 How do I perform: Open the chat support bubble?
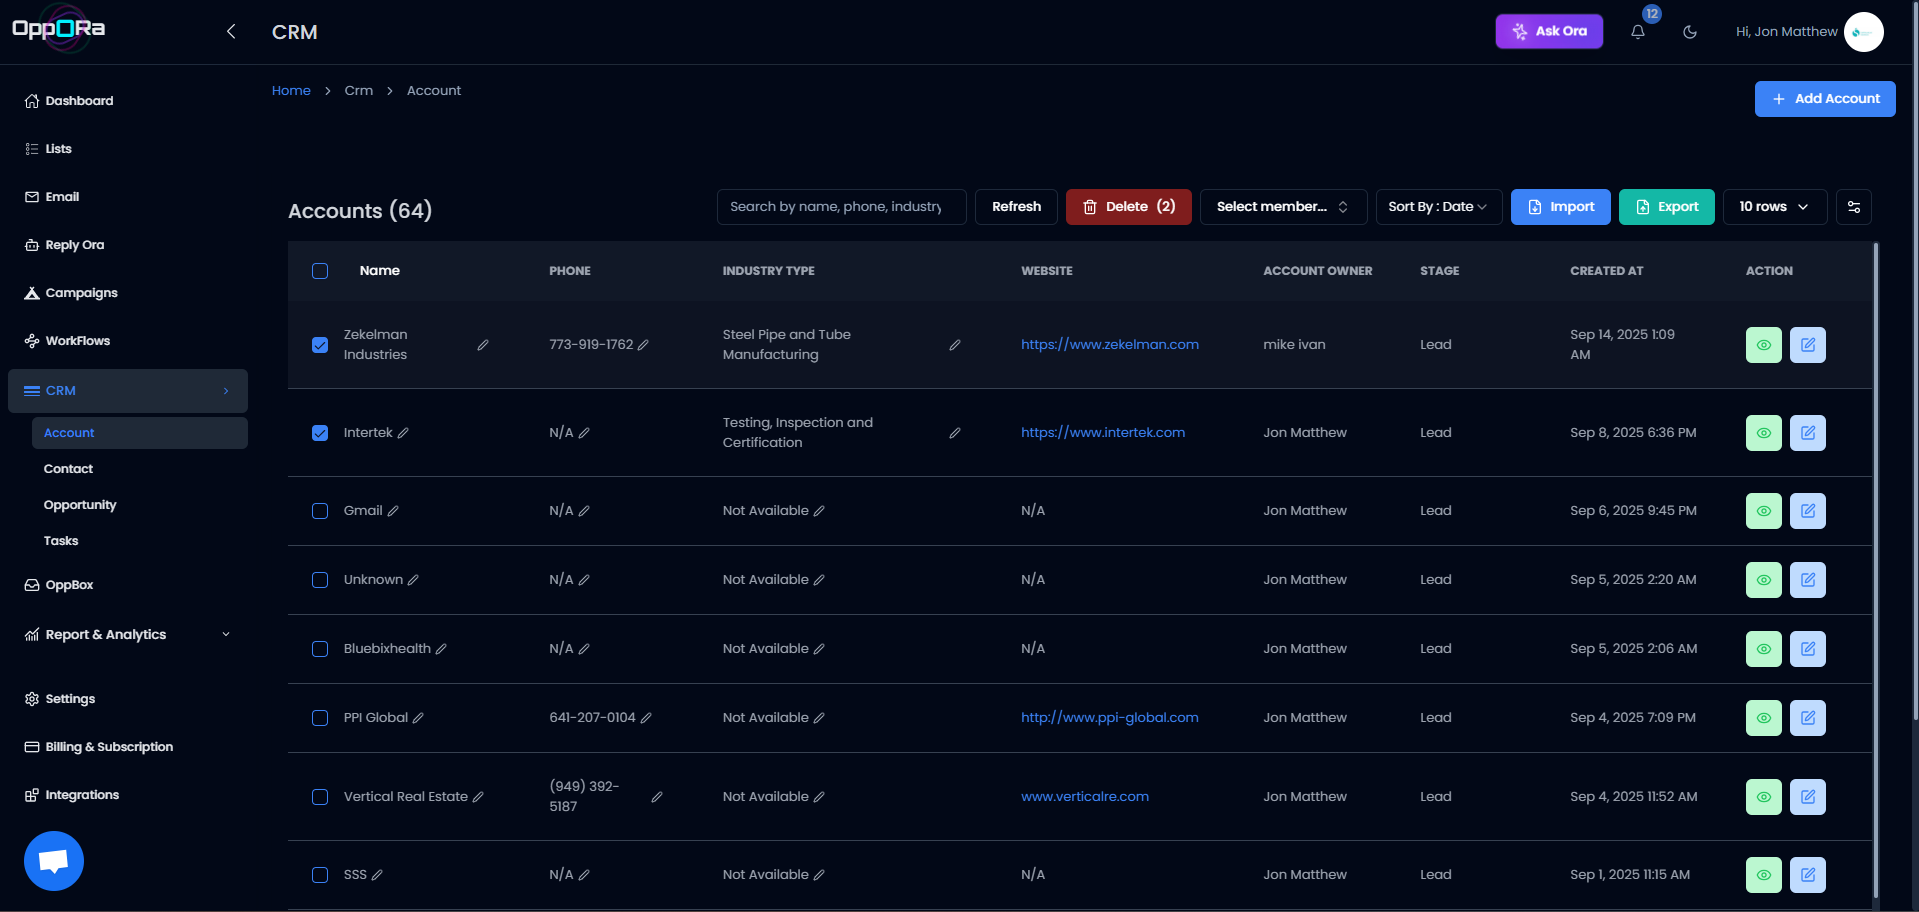click(x=54, y=860)
